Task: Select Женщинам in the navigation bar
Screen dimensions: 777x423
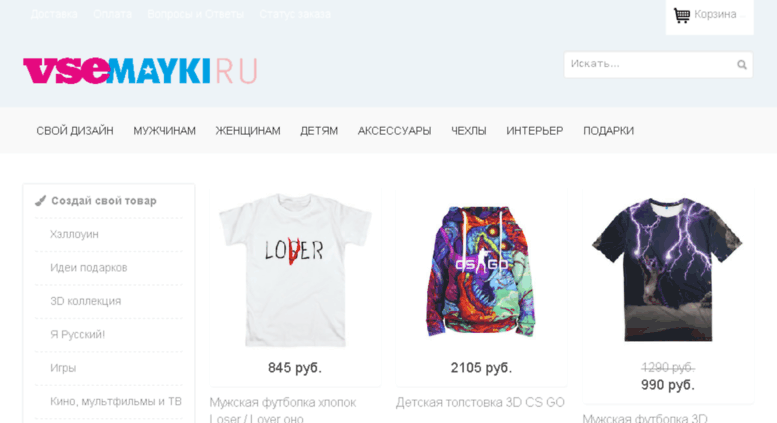Action: click(x=248, y=131)
